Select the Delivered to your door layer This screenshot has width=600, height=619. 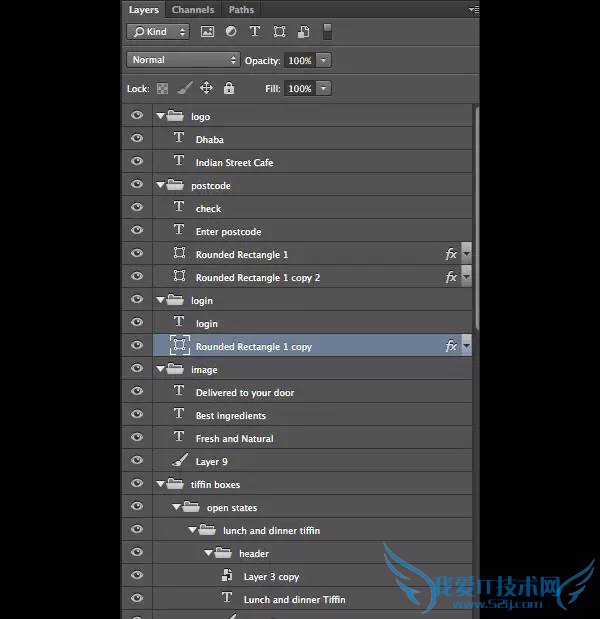click(x=312, y=392)
